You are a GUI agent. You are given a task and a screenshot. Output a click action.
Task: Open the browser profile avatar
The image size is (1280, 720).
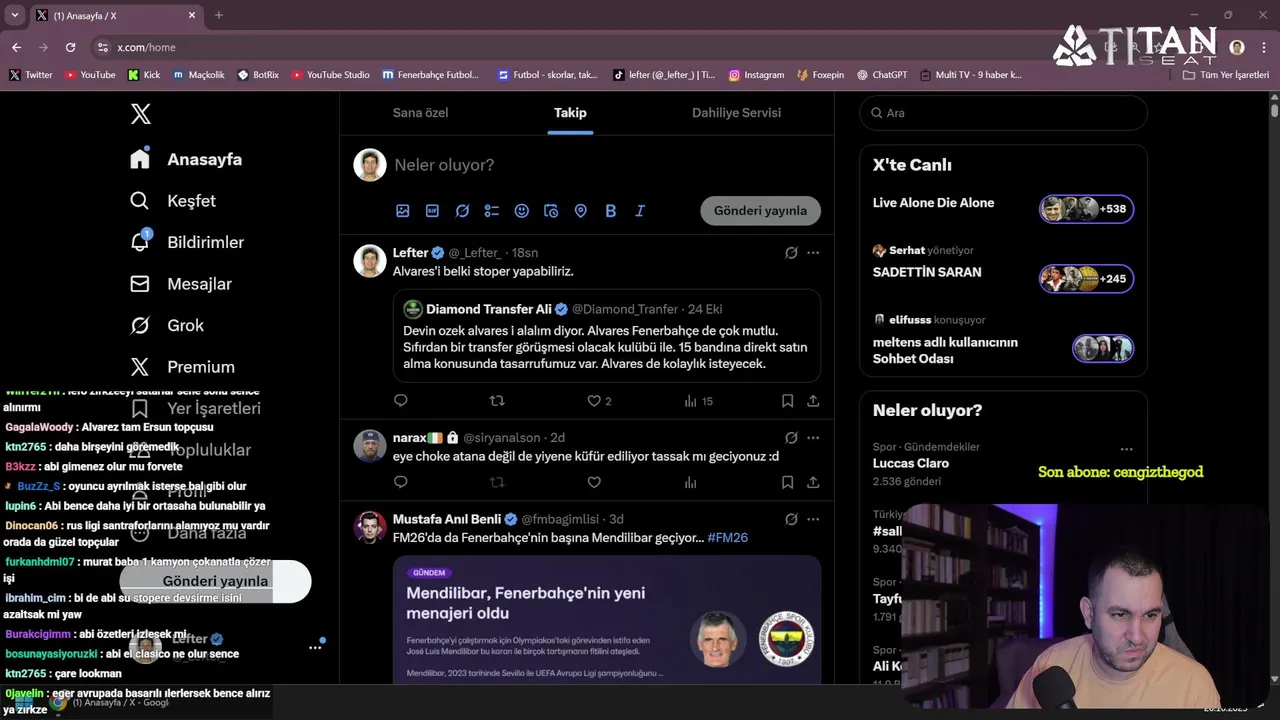coord(1237,47)
